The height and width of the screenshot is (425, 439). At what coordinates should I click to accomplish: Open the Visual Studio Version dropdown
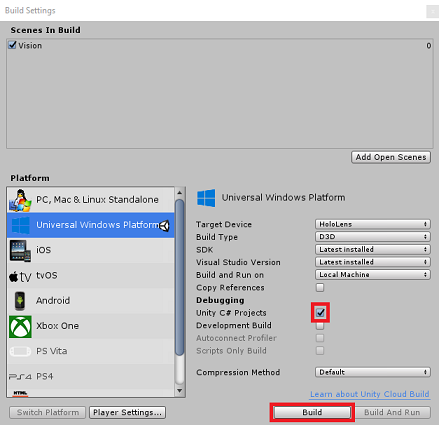373,262
